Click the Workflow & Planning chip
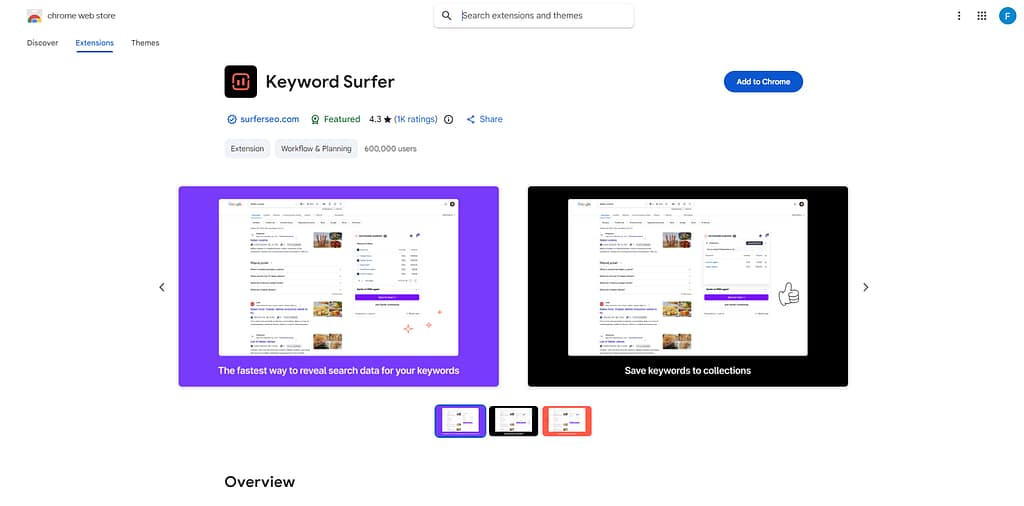This screenshot has width=1024, height=506. coord(316,149)
